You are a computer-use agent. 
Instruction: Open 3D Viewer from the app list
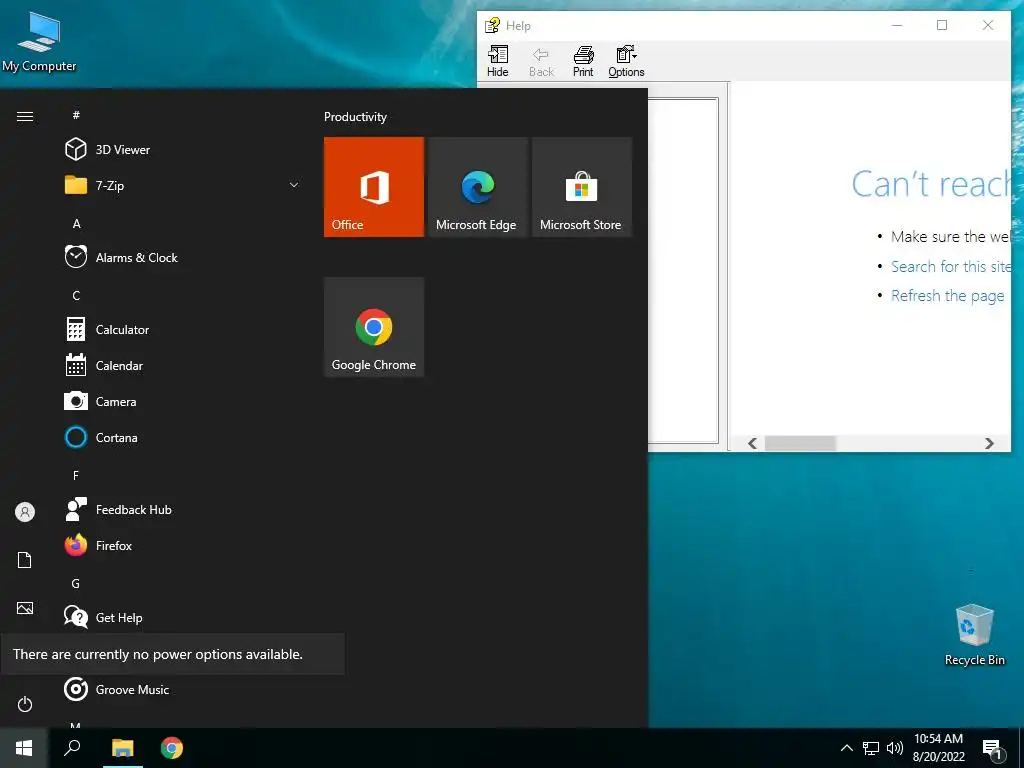183,150
